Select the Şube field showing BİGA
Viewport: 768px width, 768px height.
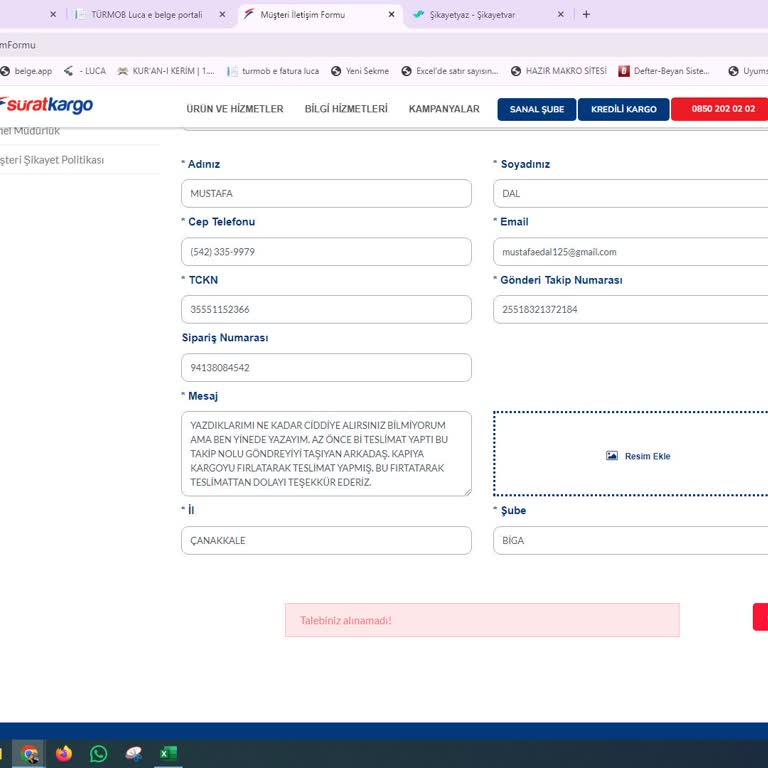pos(630,541)
